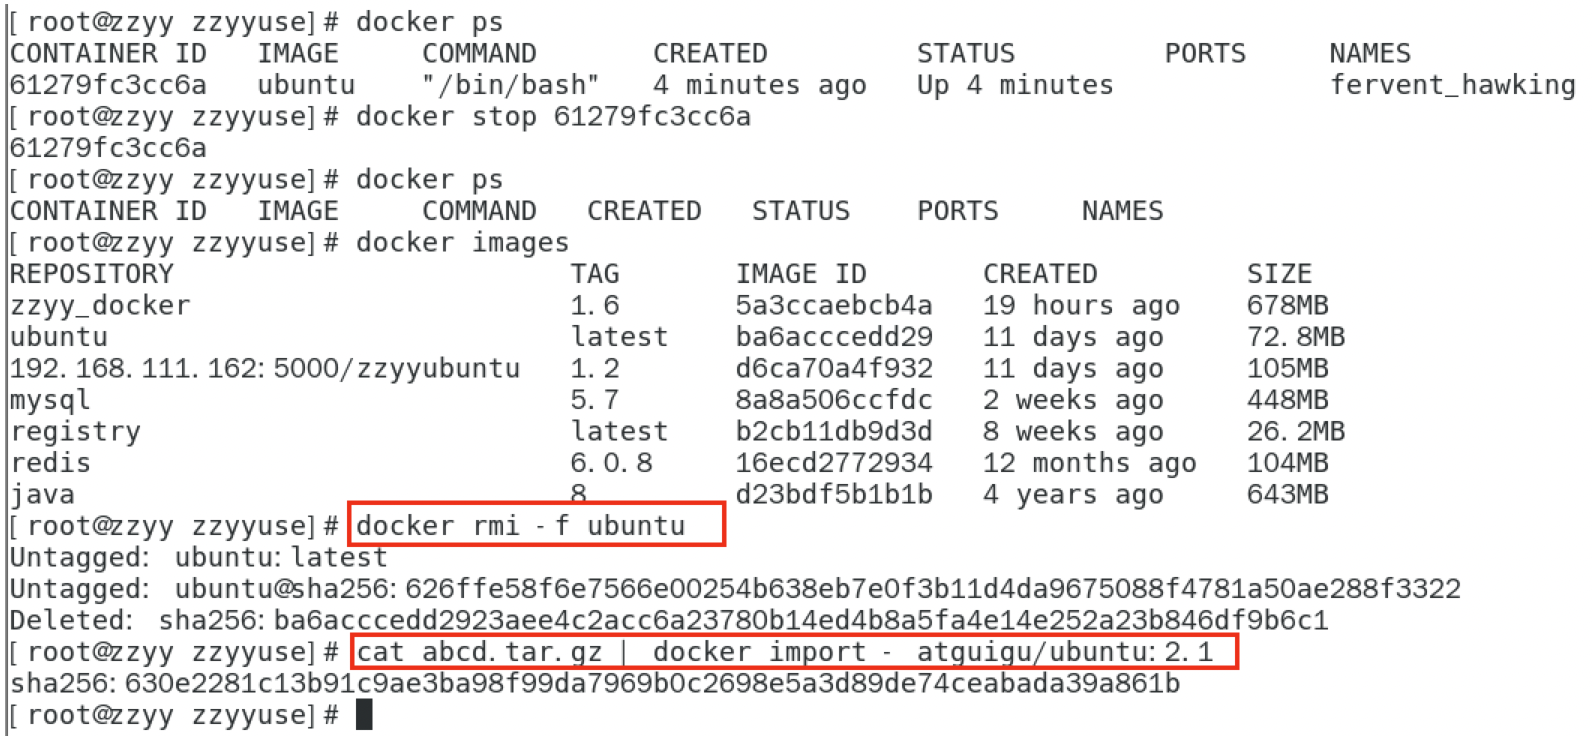Click the zzyy_docker repository name
This screenshot has width=1592, height=736.
(x=100, y=306)
